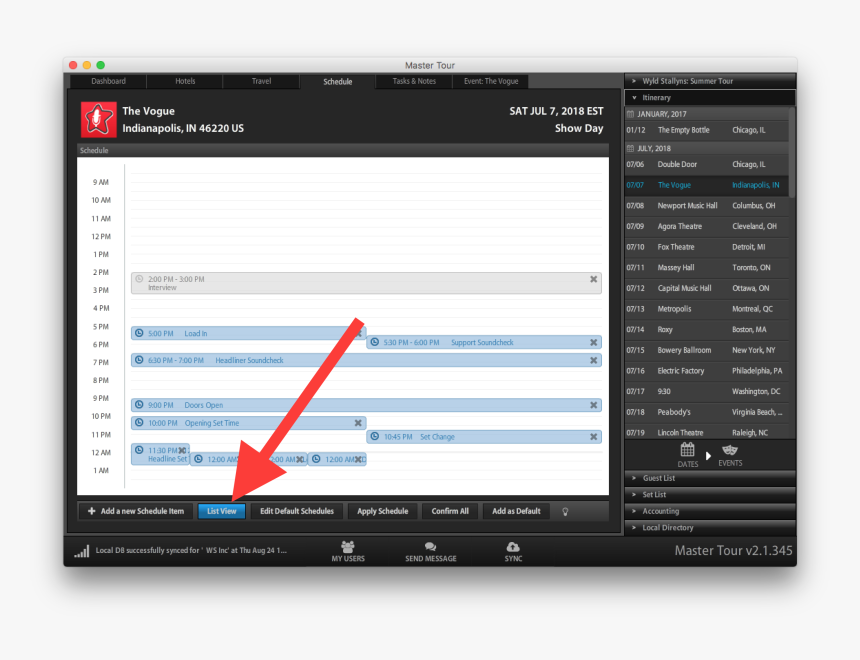The height and width of the screenshot is (660, 860).
Task: Click Apply Schedule
Action: 383,511
